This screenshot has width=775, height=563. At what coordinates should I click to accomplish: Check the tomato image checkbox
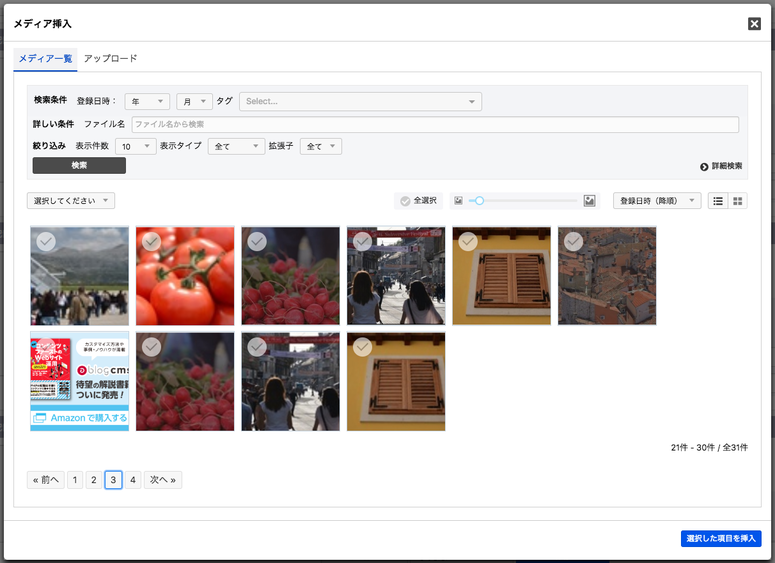click(x=151, y=241)
